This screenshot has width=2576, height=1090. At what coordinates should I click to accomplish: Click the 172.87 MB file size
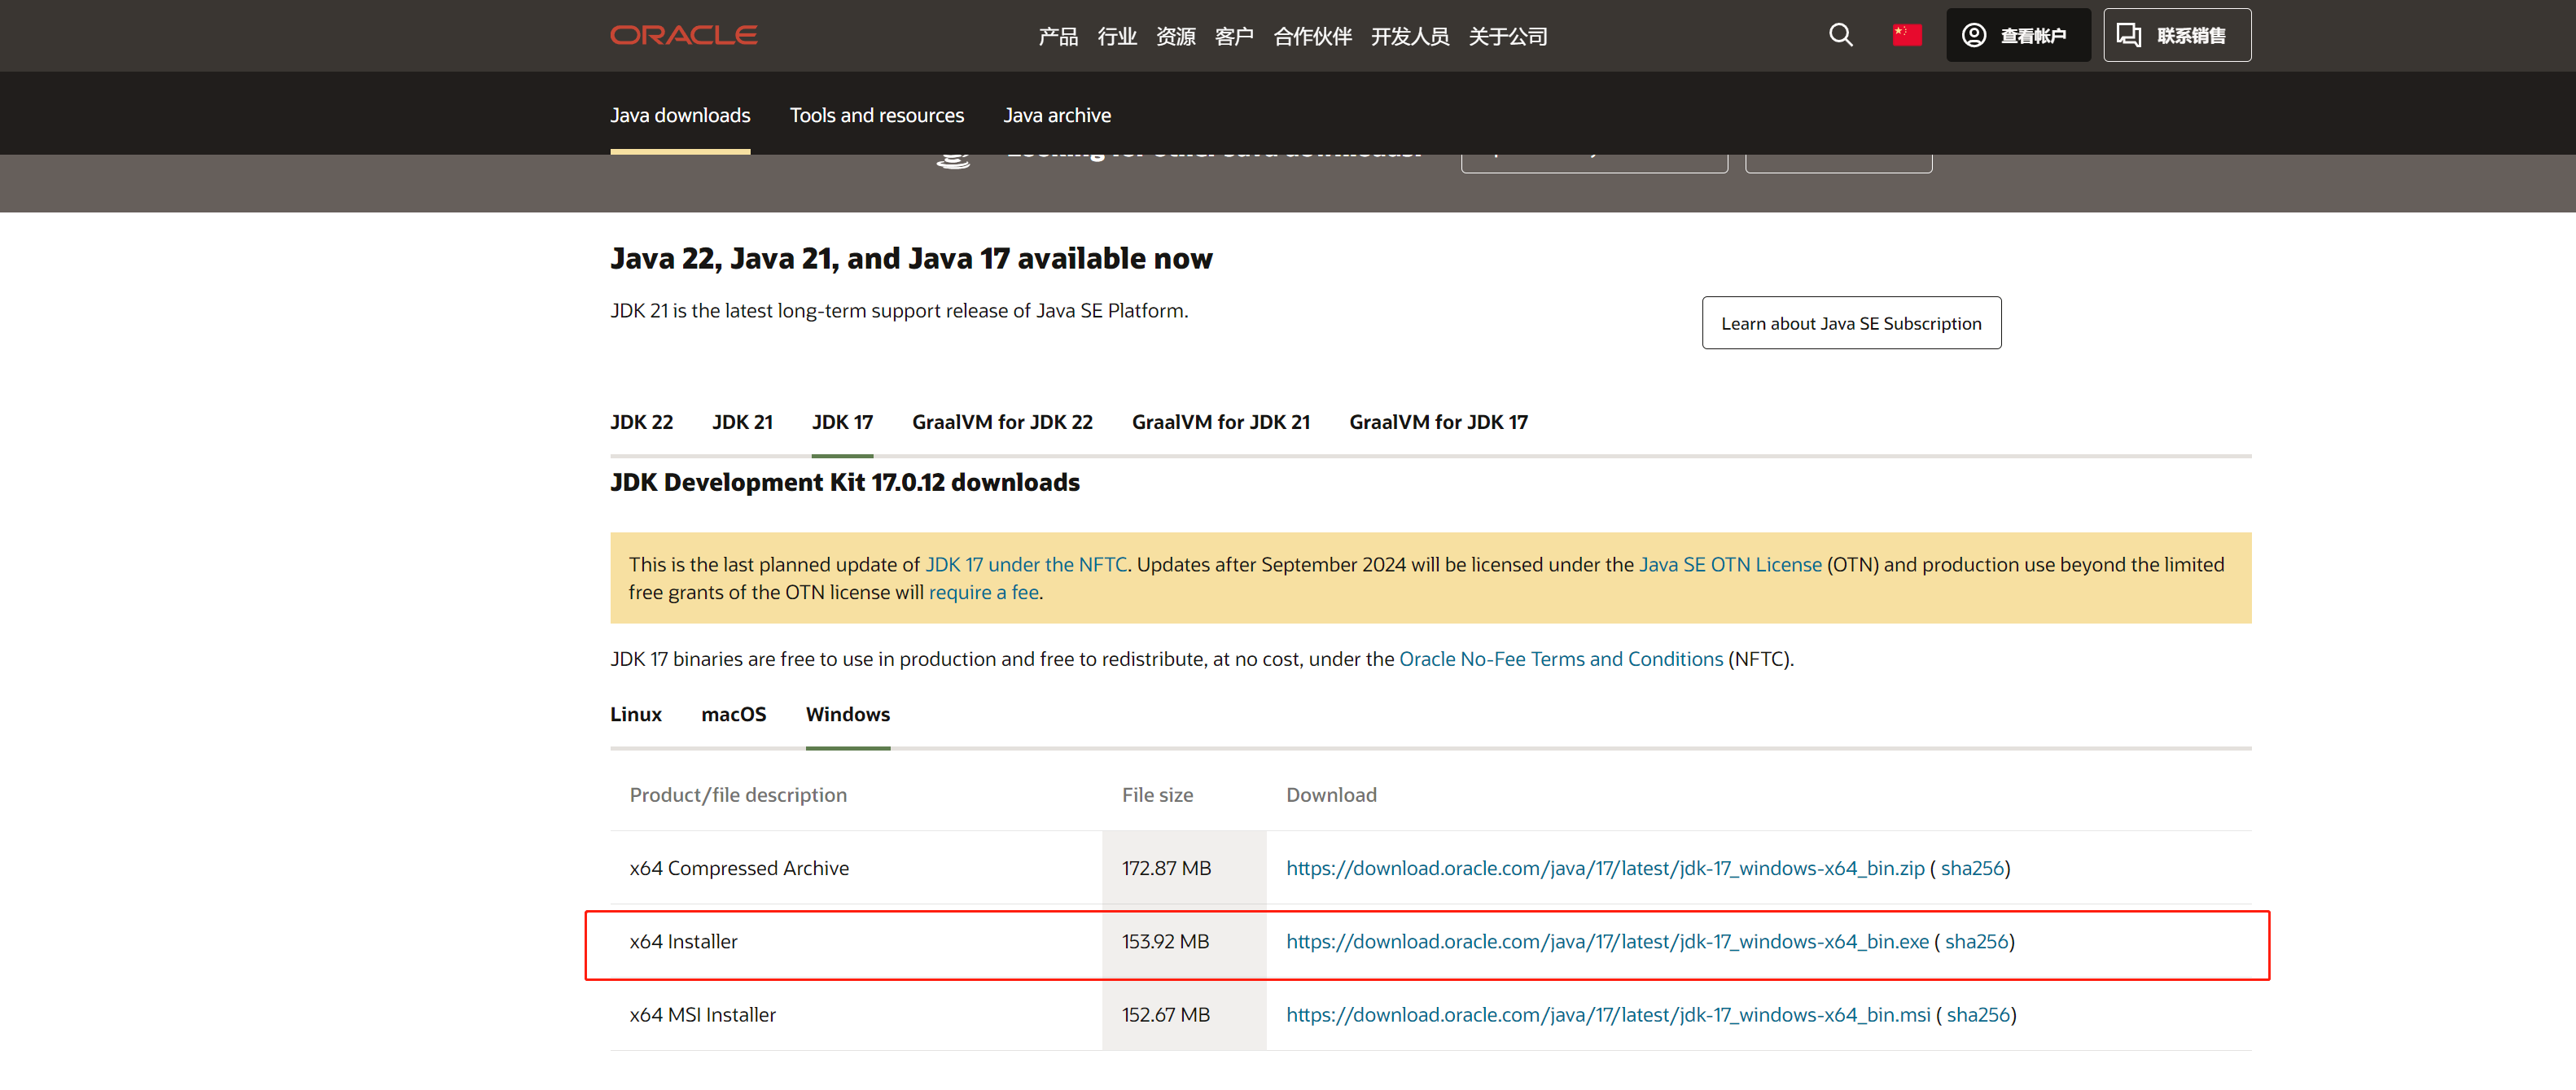1166,868
